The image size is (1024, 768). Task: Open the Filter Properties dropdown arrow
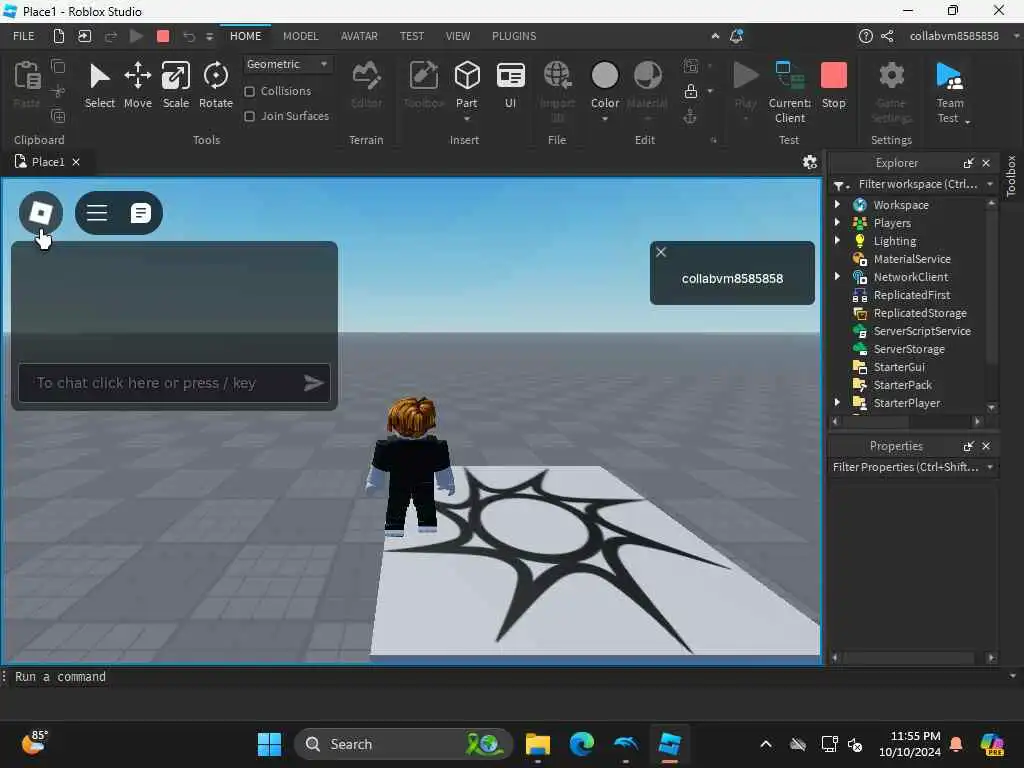click(990, 467)
